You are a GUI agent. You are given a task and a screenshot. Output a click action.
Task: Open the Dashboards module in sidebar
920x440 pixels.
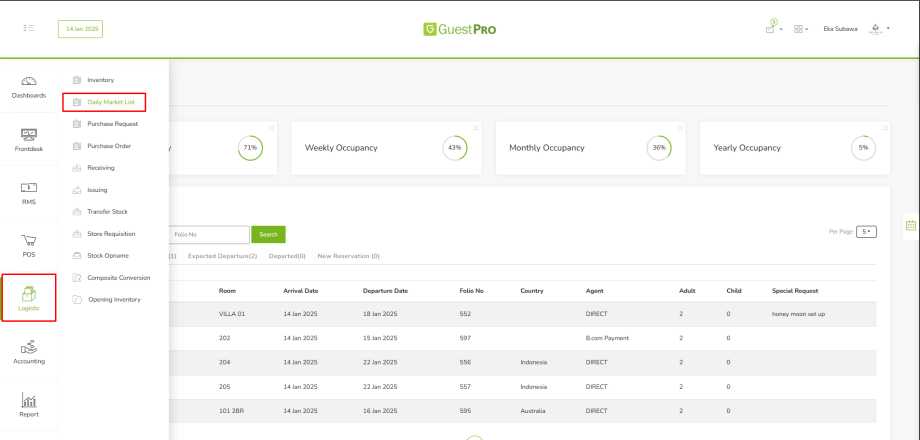[x=29, y=87]
